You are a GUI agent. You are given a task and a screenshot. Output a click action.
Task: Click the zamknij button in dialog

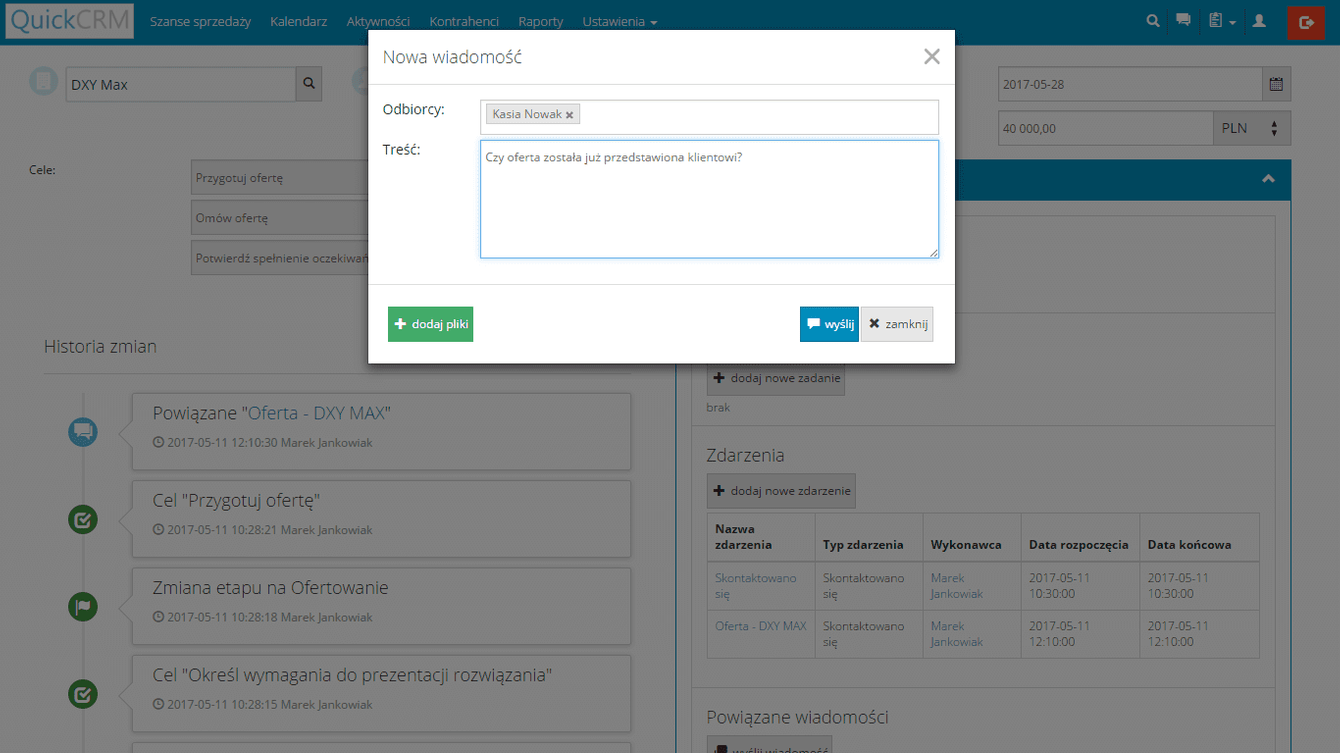pos(897,324)
